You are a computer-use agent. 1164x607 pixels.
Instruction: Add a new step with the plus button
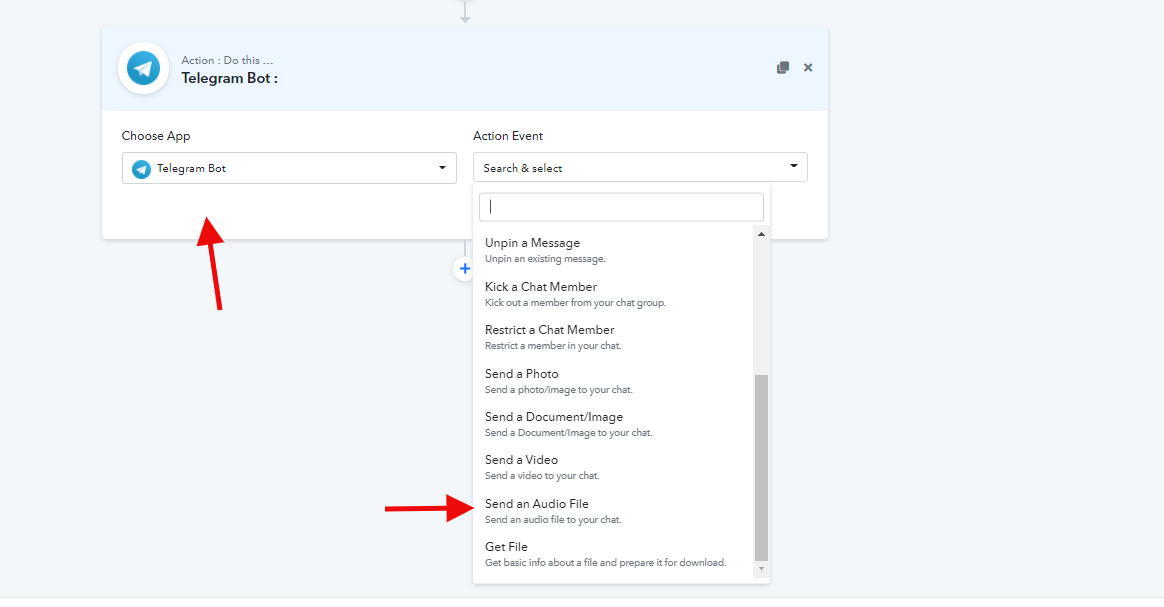[x=464, y=268]
